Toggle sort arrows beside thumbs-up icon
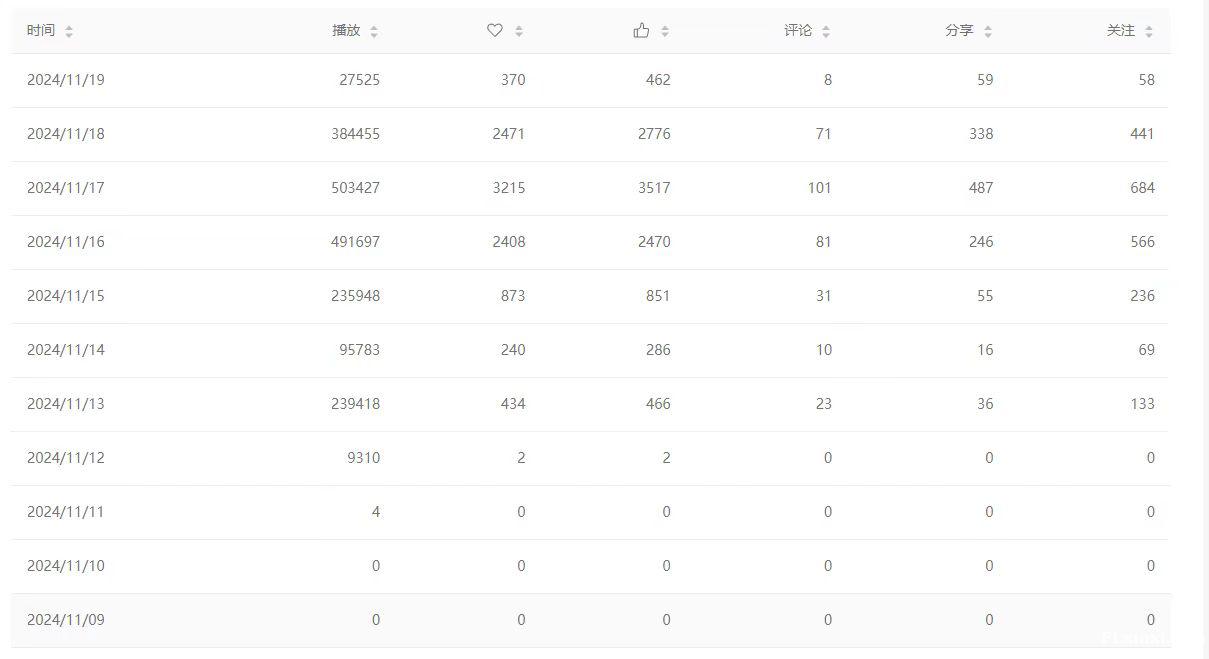1209x659 pixels. click(x=665, y=31)
